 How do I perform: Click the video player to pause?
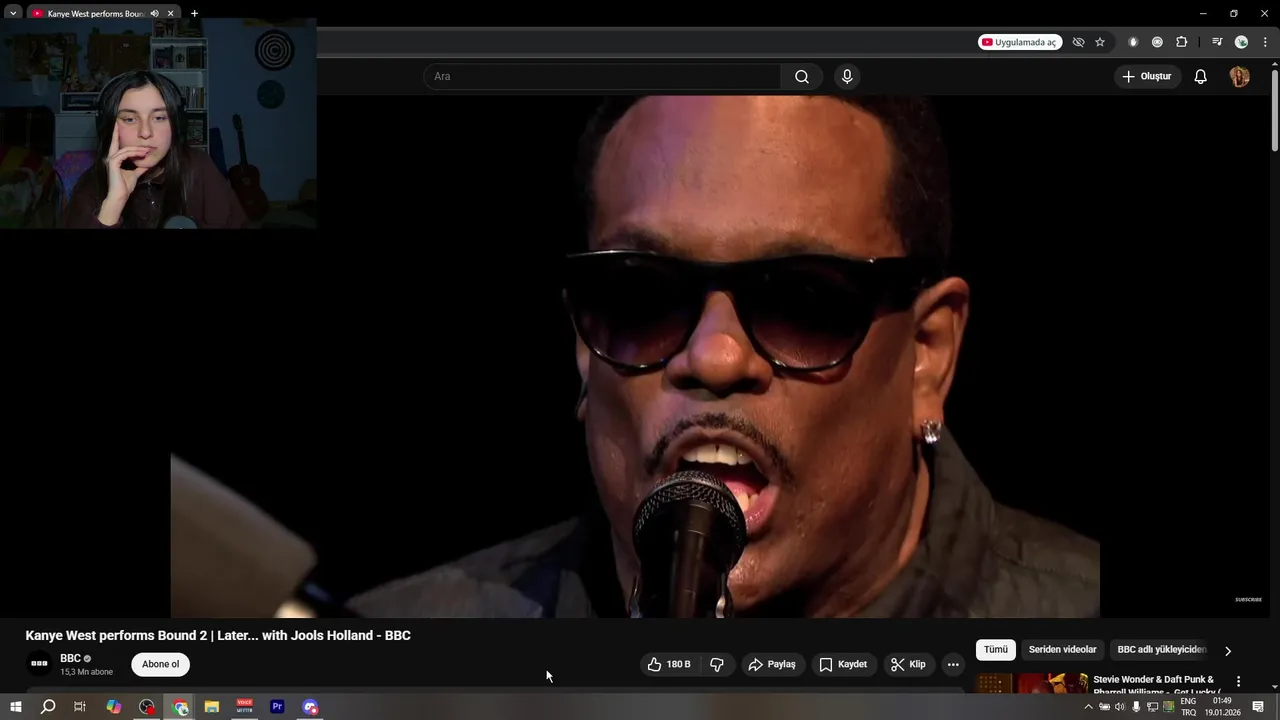pos(635,356)
